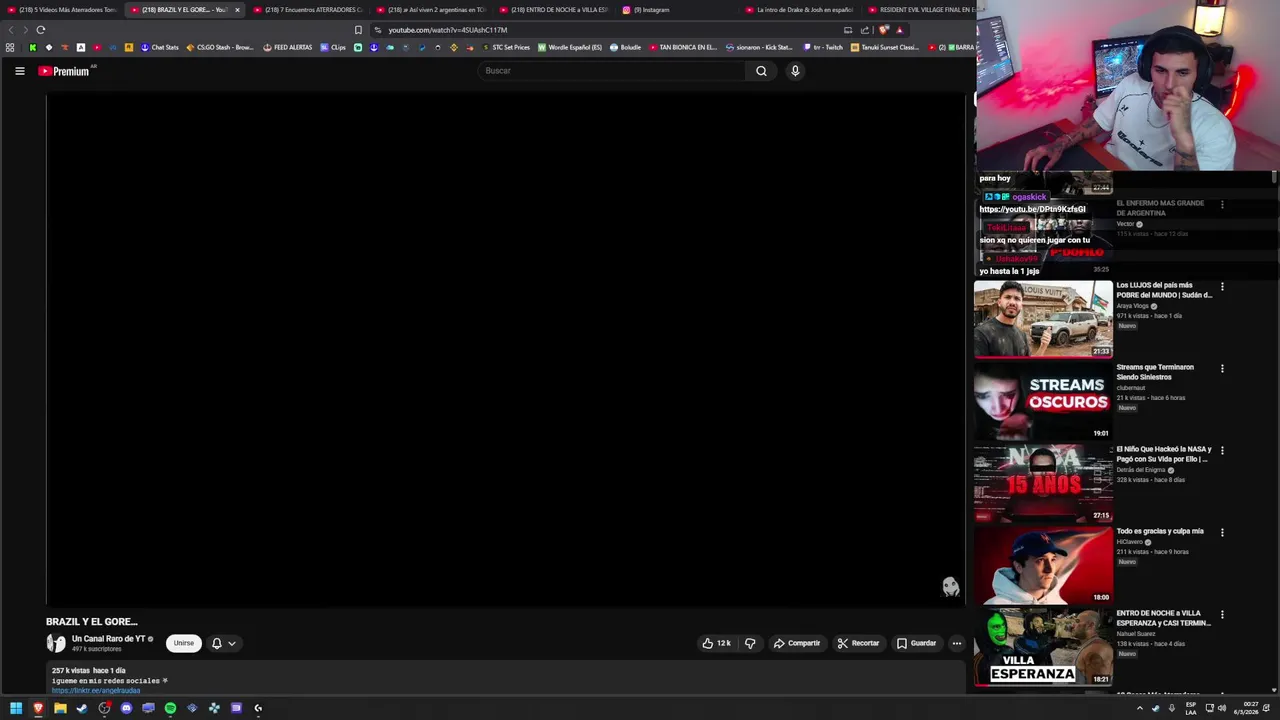The width and height of the screenshot is (1280, 720).
Task: Open options menu for 'Los LUJOS del país' video
Action: (1222, 287)
